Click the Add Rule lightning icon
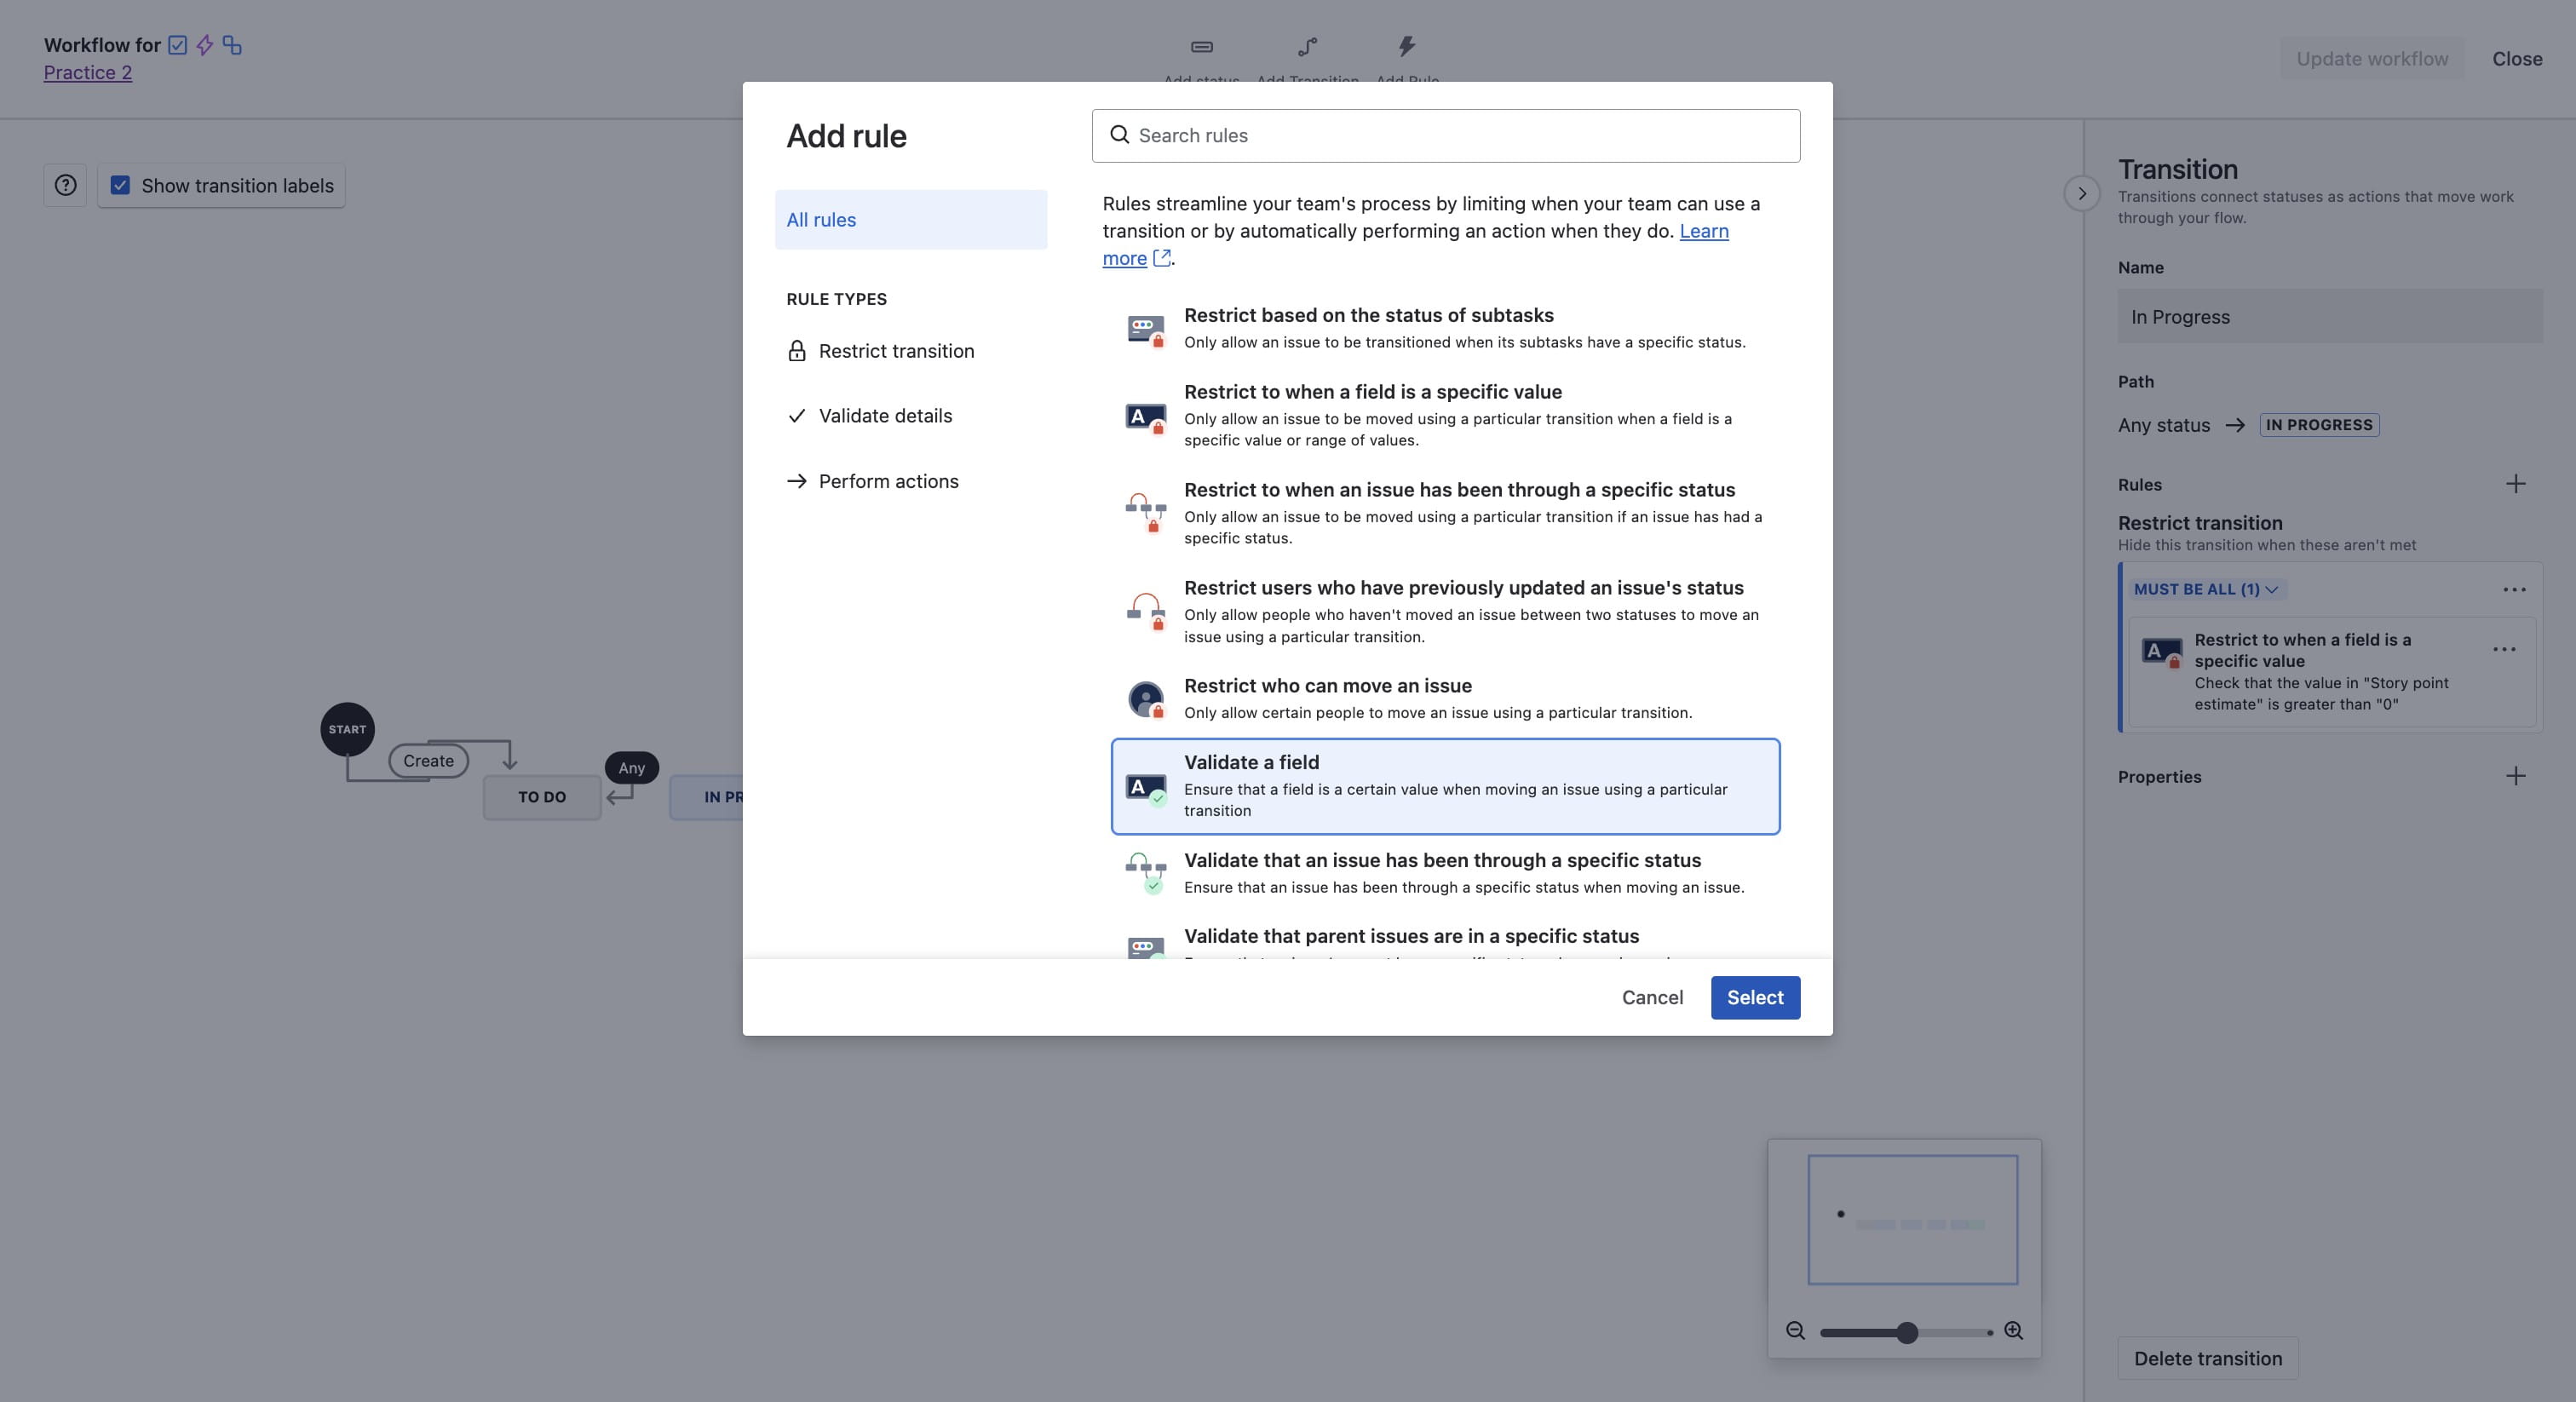 [x=1407, y=46]
